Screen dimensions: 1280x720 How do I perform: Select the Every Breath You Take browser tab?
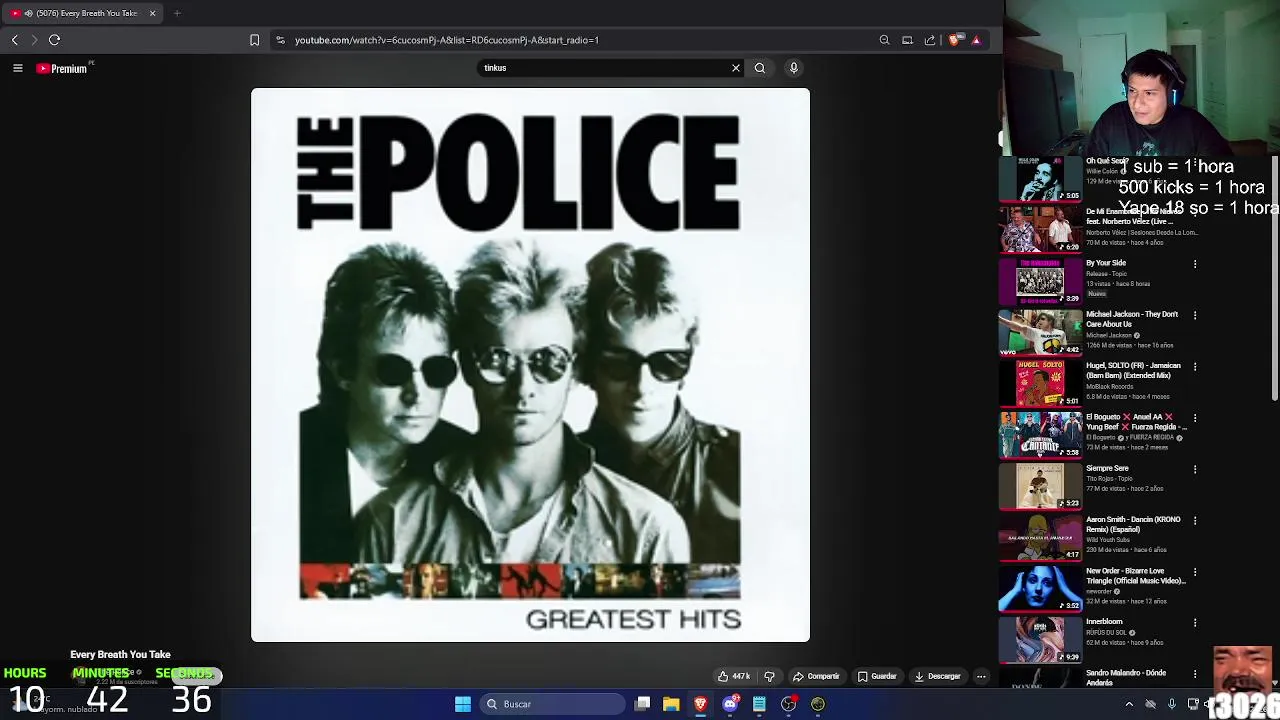(x=84, y=13)
